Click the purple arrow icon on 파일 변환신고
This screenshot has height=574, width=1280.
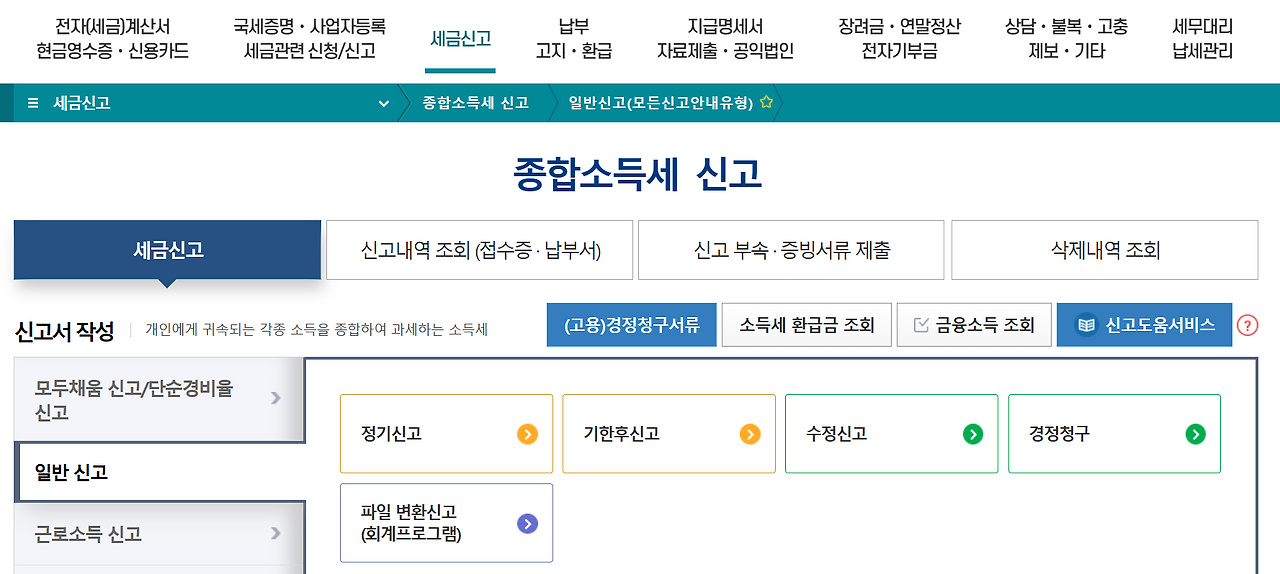(x=527, y=523)
